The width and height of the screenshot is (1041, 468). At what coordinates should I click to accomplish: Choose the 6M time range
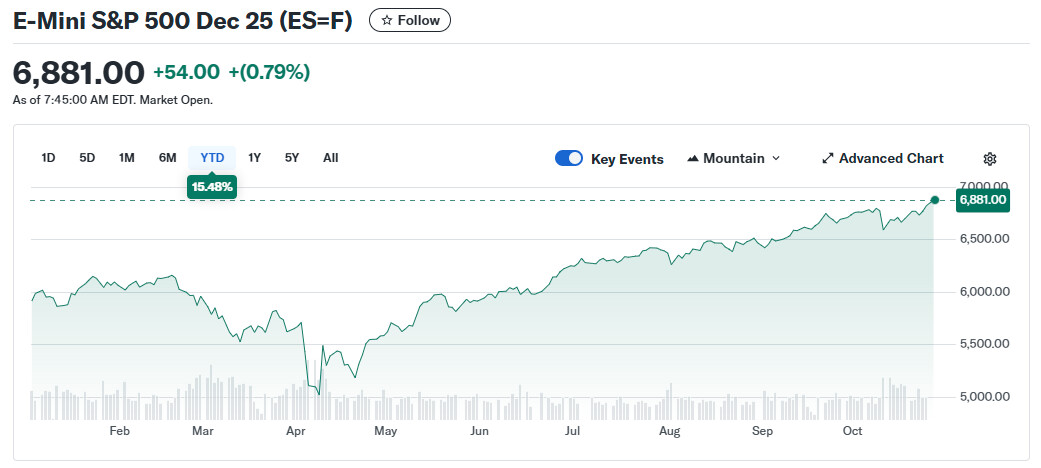[167, 157]
